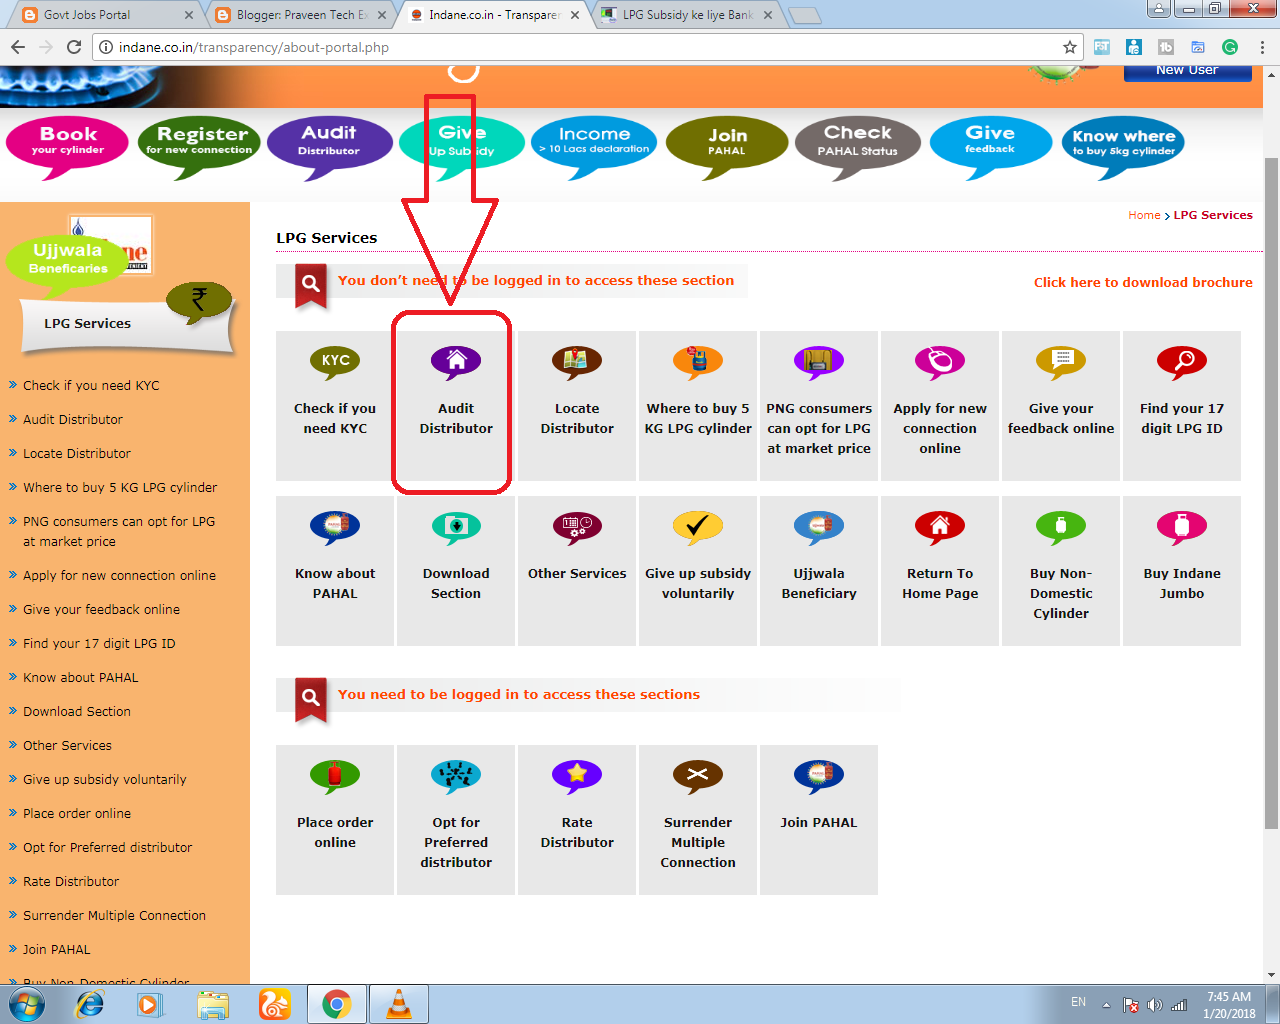The height and width of the screenshot is (1024, 1280).
Task: Click the Join PAHAL top bubble
Action: pos(727,145)
